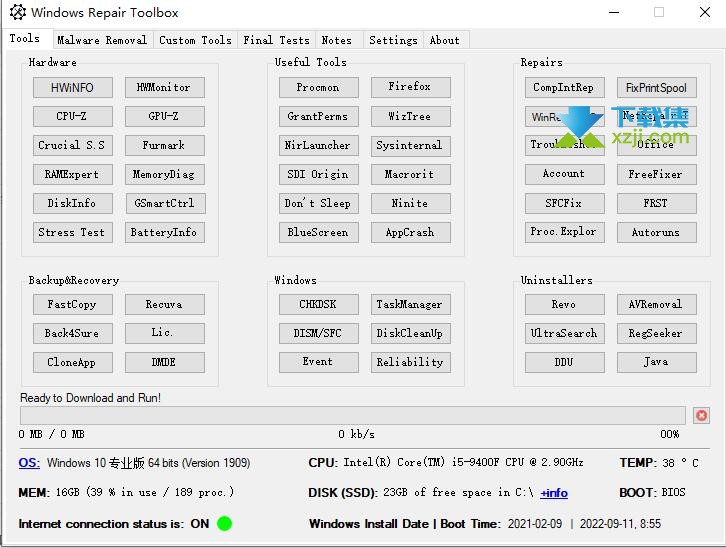Launch RegSeeker
Image resolution: width=726 pixels, height=548 pixels.
[657, 333]
